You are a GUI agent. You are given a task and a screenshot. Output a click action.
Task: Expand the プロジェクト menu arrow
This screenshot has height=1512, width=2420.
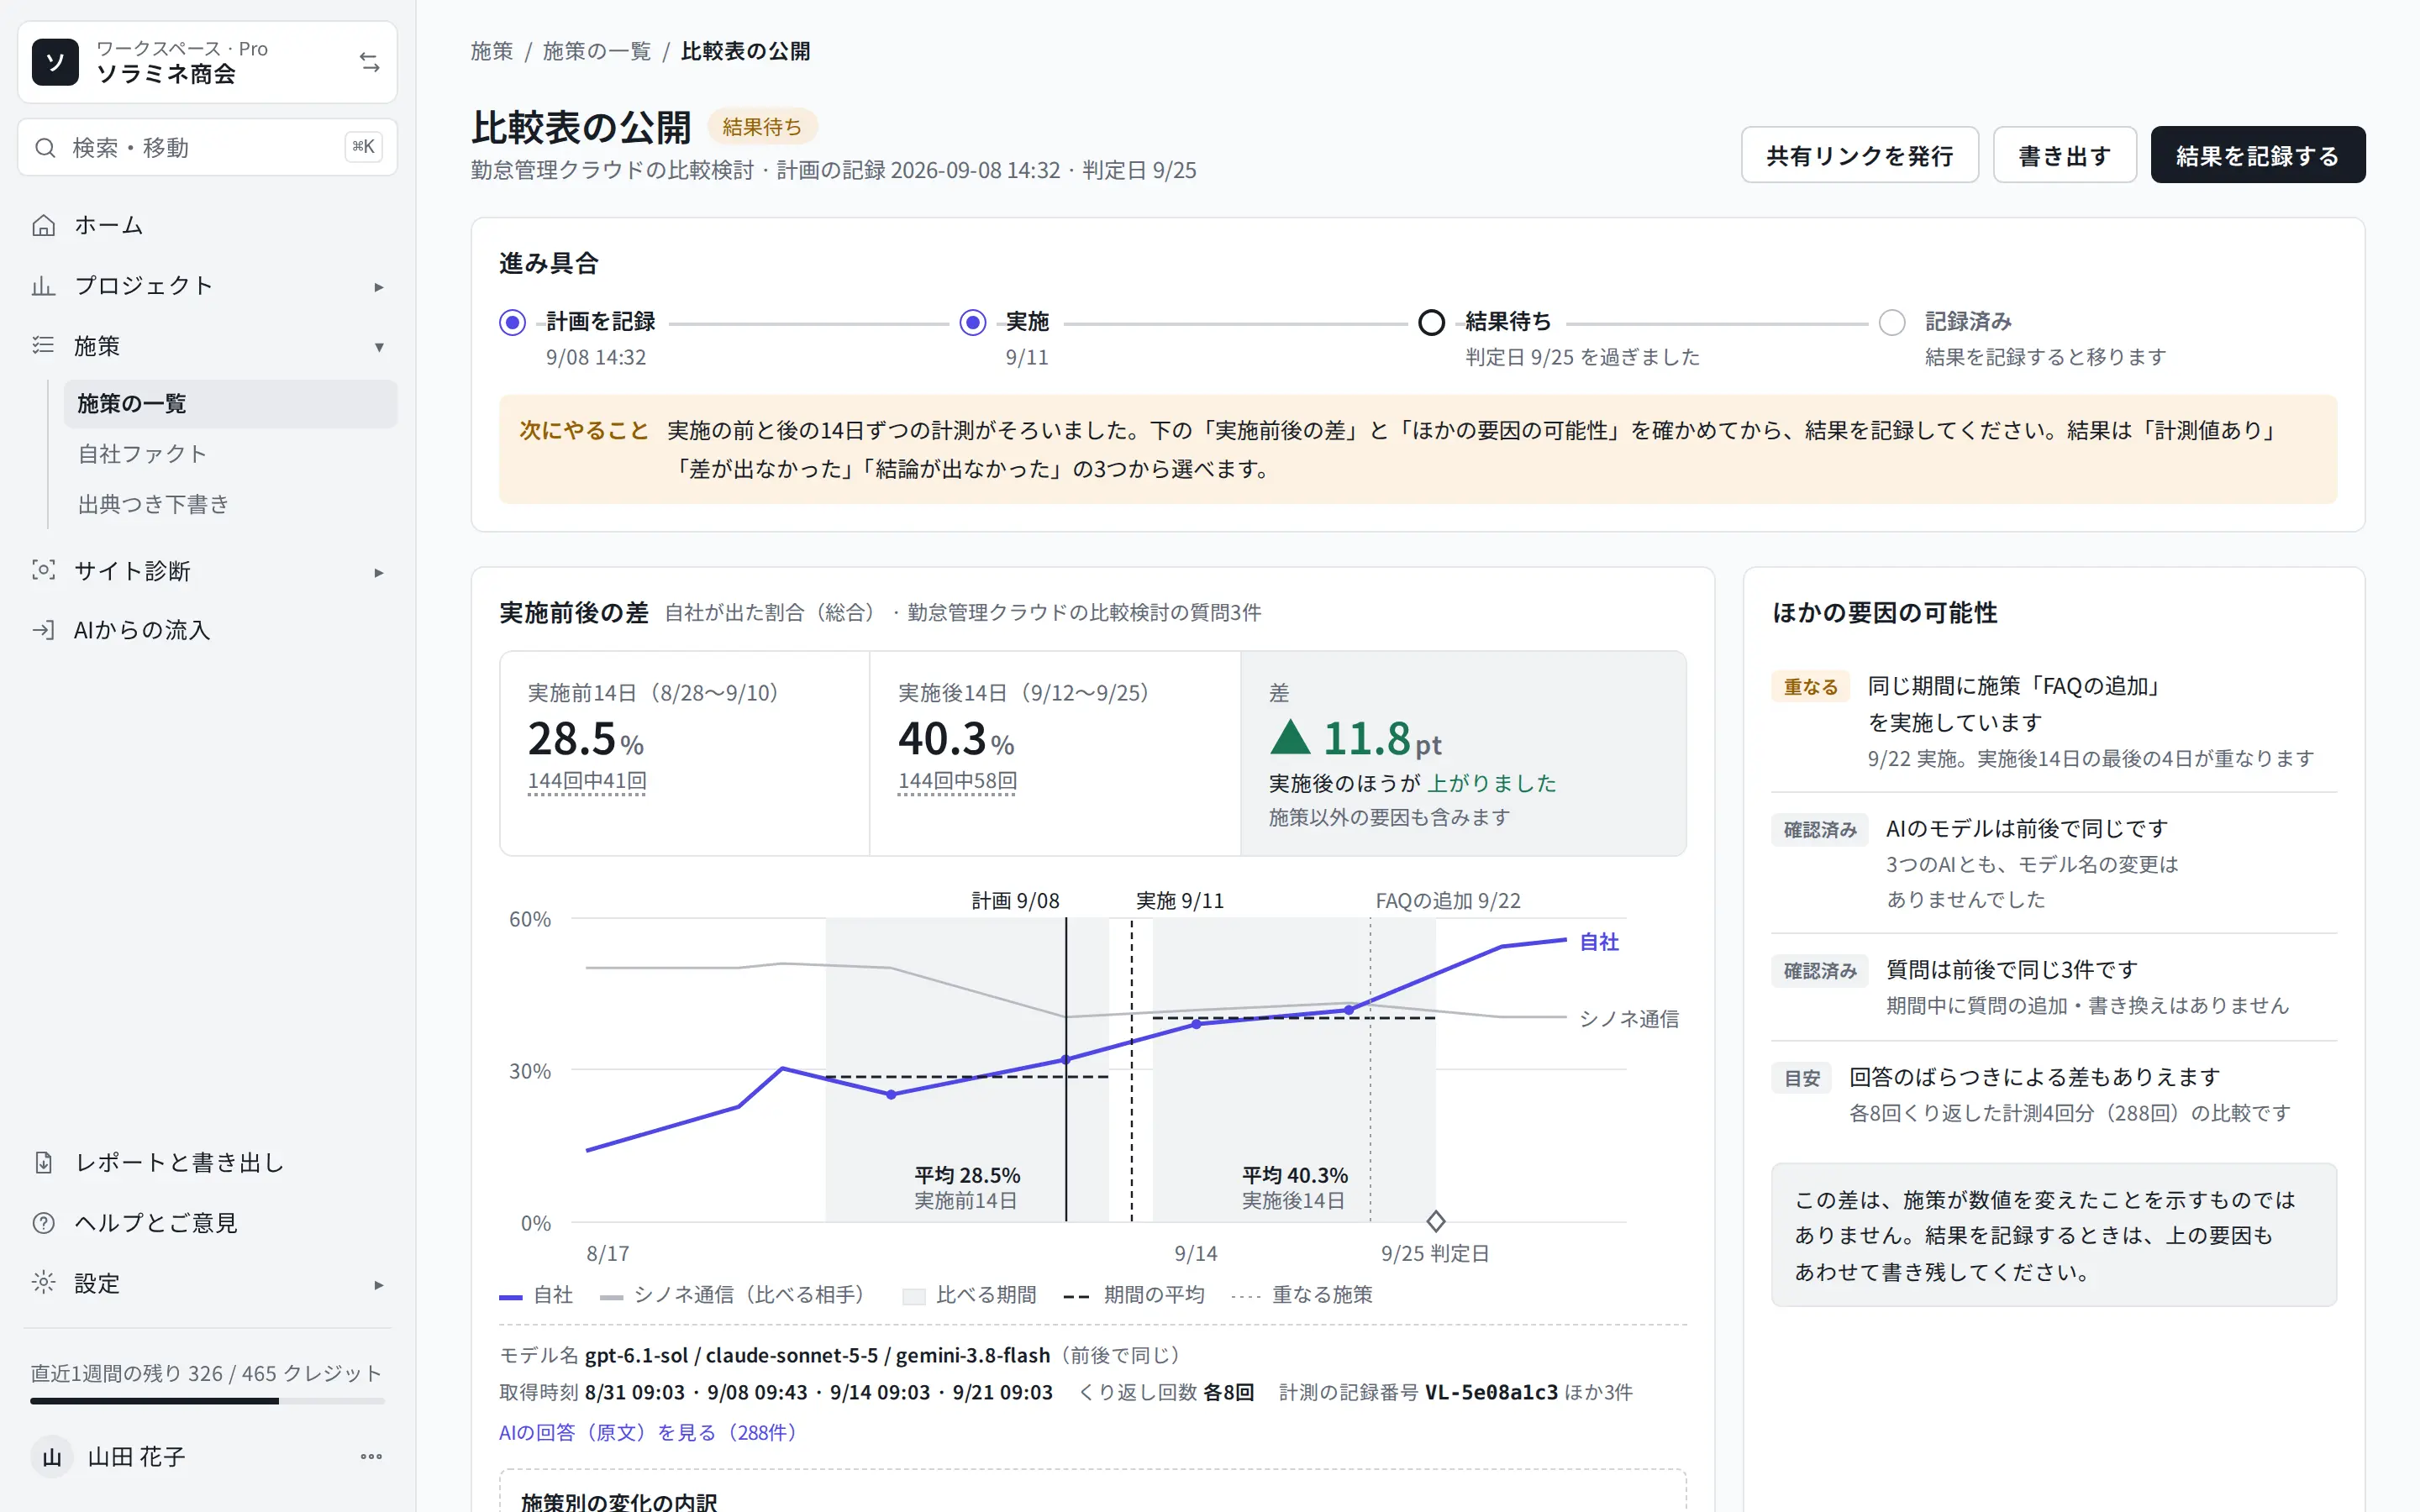click(379, 287)
